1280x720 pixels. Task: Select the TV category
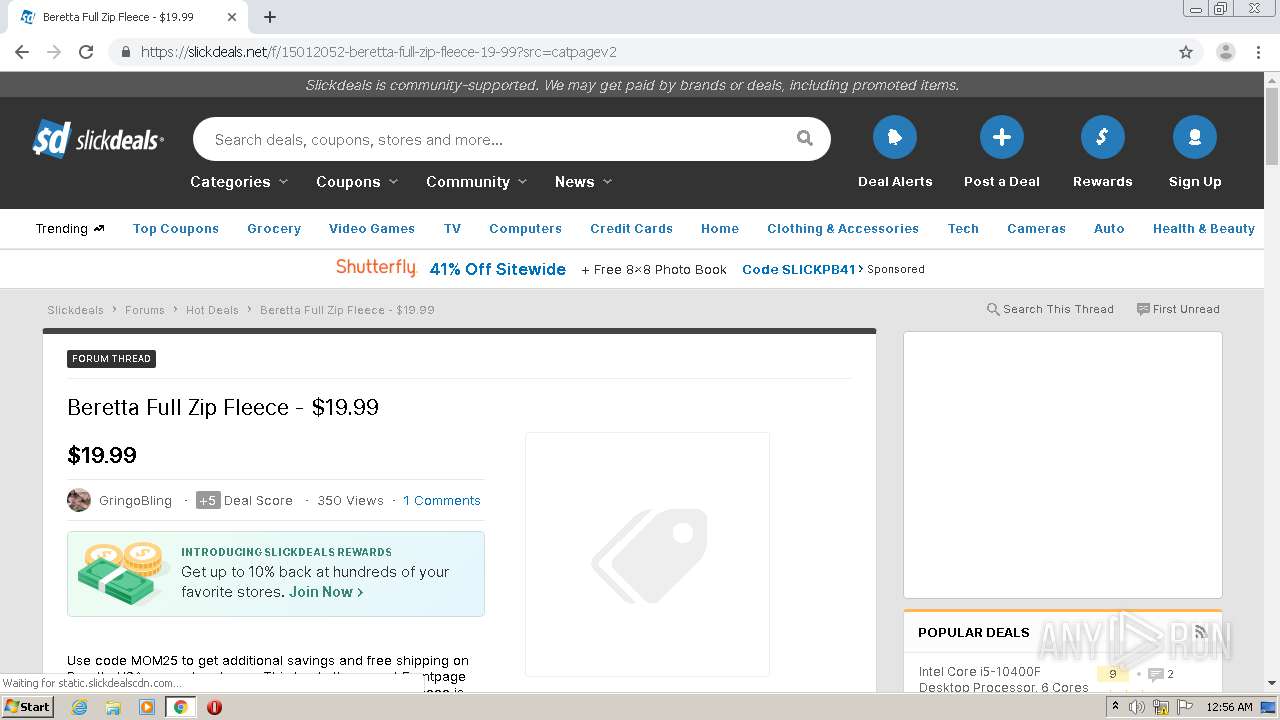point(452,229)
